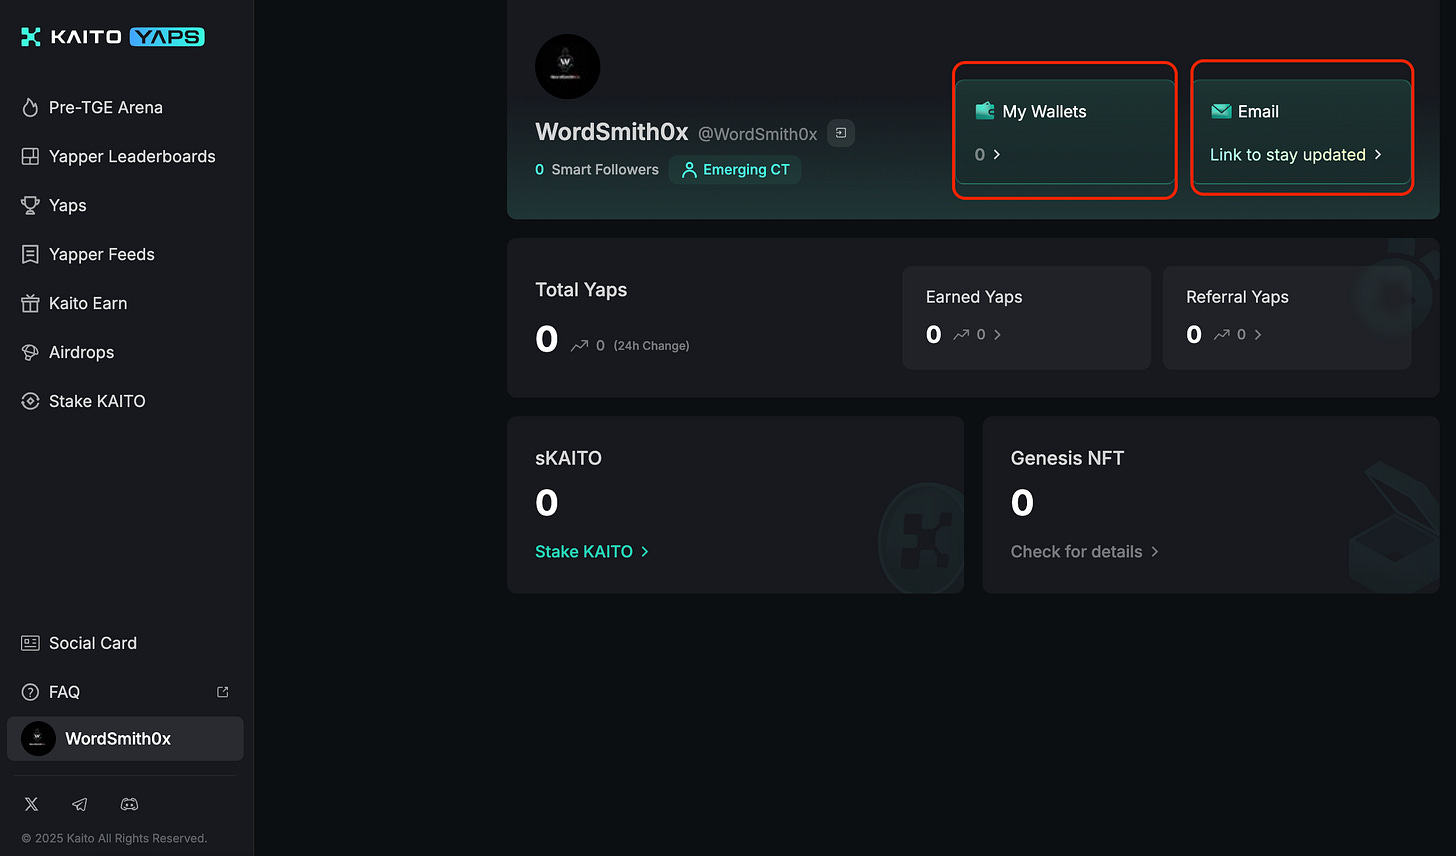Open the X (Twitter) social icon
The image size is (1456, 856).
[31, 804]
